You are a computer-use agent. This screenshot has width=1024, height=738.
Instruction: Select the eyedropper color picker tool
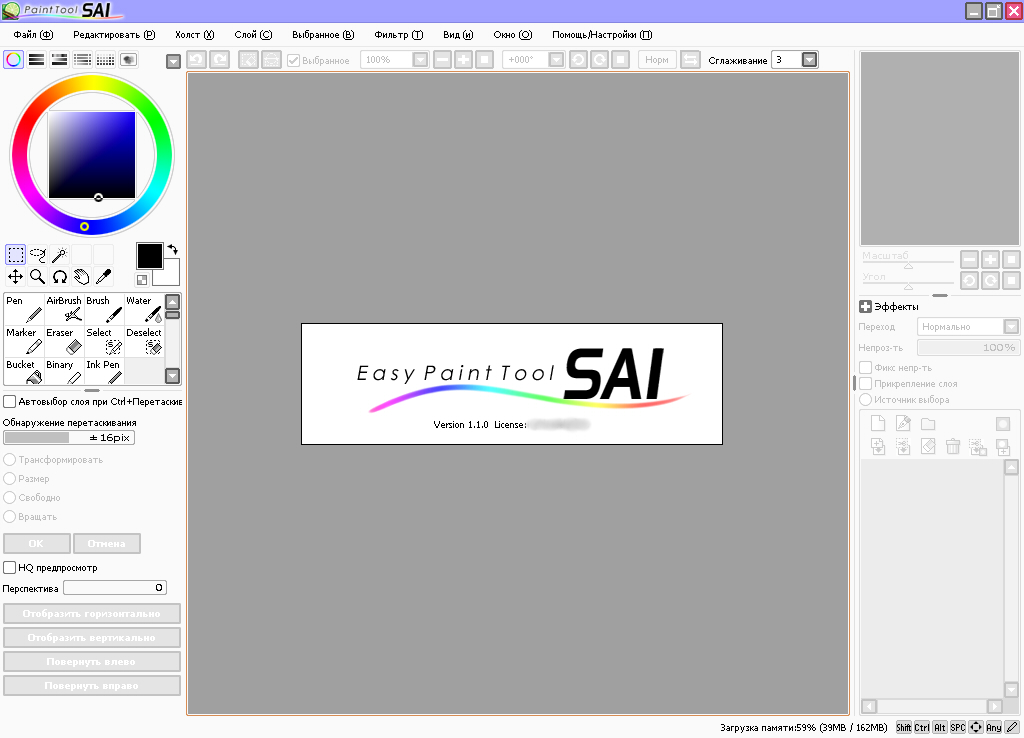(x=103, y=277)
